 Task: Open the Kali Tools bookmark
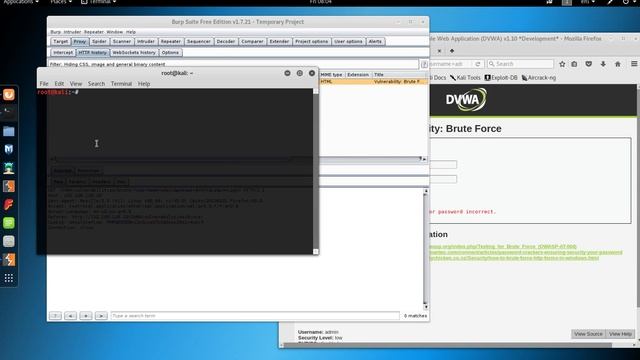click(x=465, y=78)
